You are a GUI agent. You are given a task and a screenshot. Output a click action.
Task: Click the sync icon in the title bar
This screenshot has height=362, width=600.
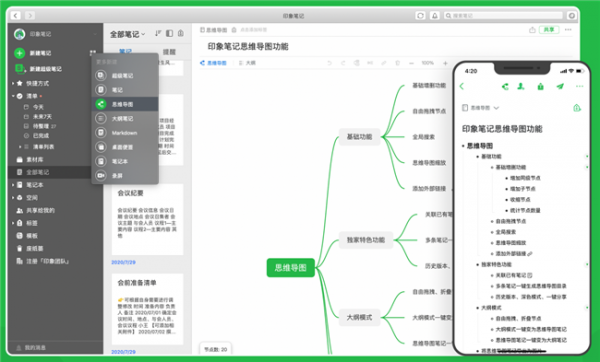point(420,15)
